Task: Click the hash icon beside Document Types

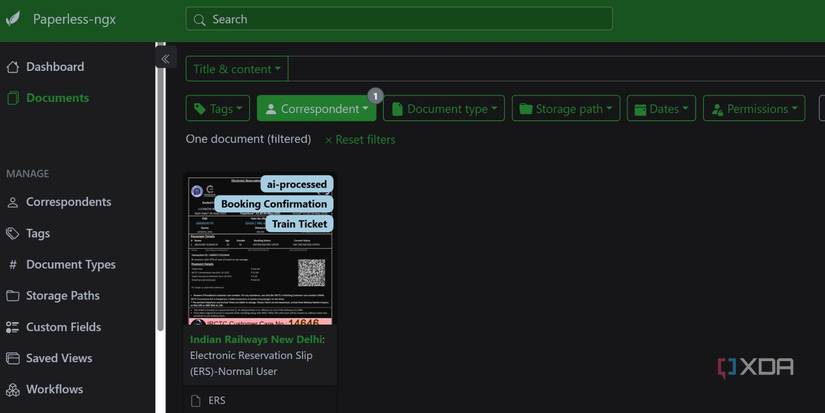Action: pyautogui.click(x=13, y=265)
